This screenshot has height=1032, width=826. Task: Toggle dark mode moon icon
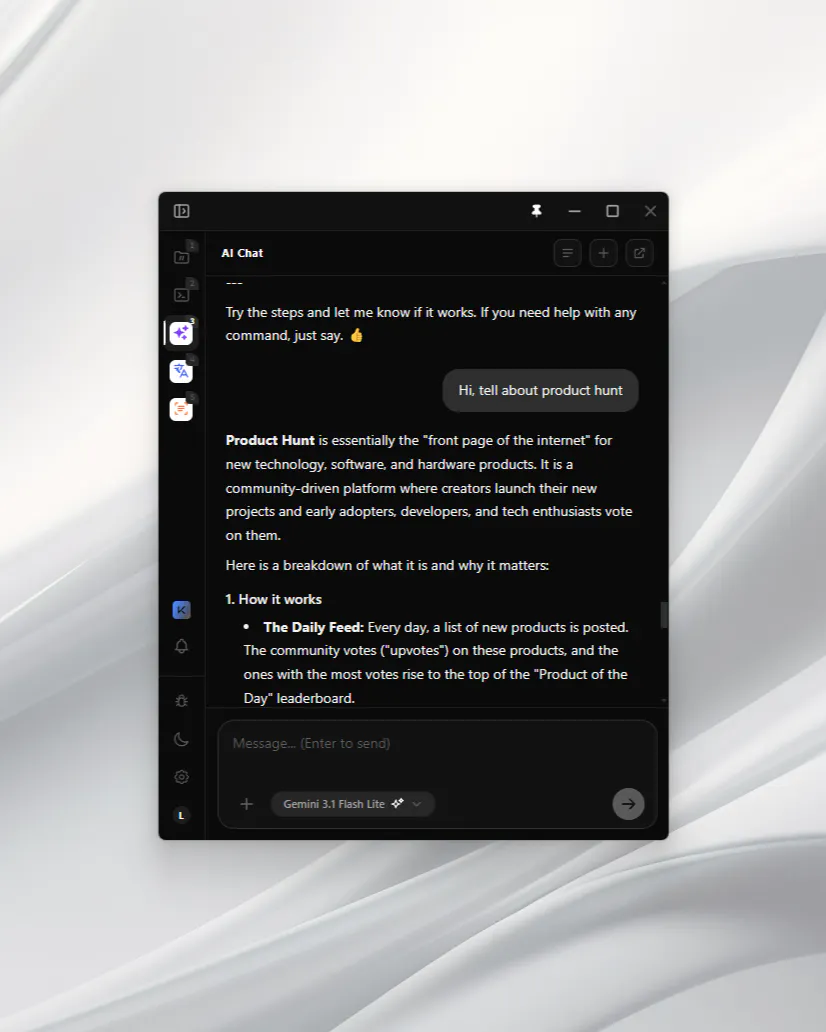pos(182,739)
